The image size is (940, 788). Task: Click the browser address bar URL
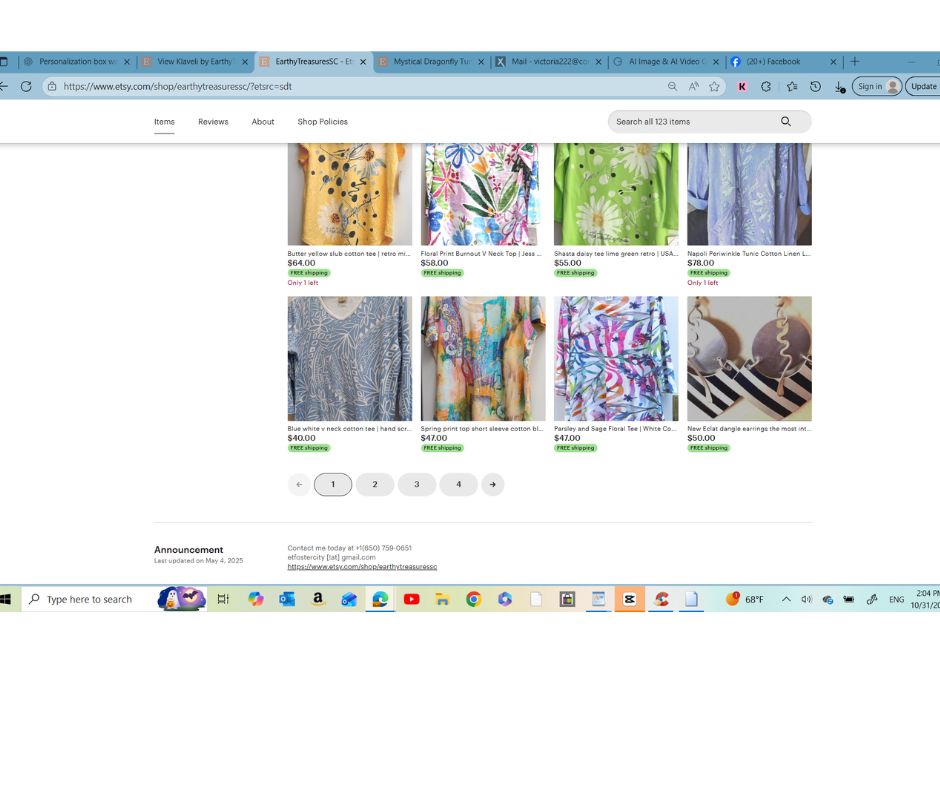tap(177, 86)
